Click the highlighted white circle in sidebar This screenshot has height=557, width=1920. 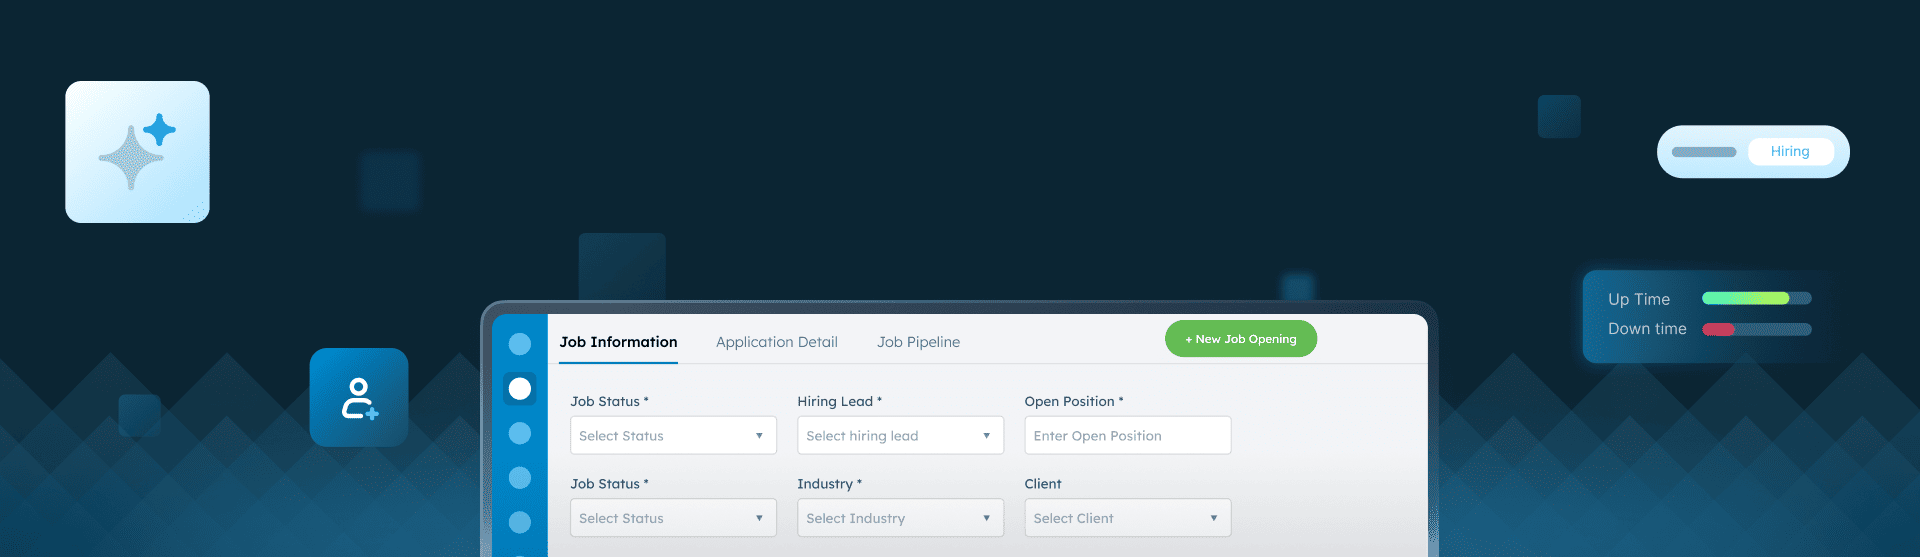(x=520, y=388)
